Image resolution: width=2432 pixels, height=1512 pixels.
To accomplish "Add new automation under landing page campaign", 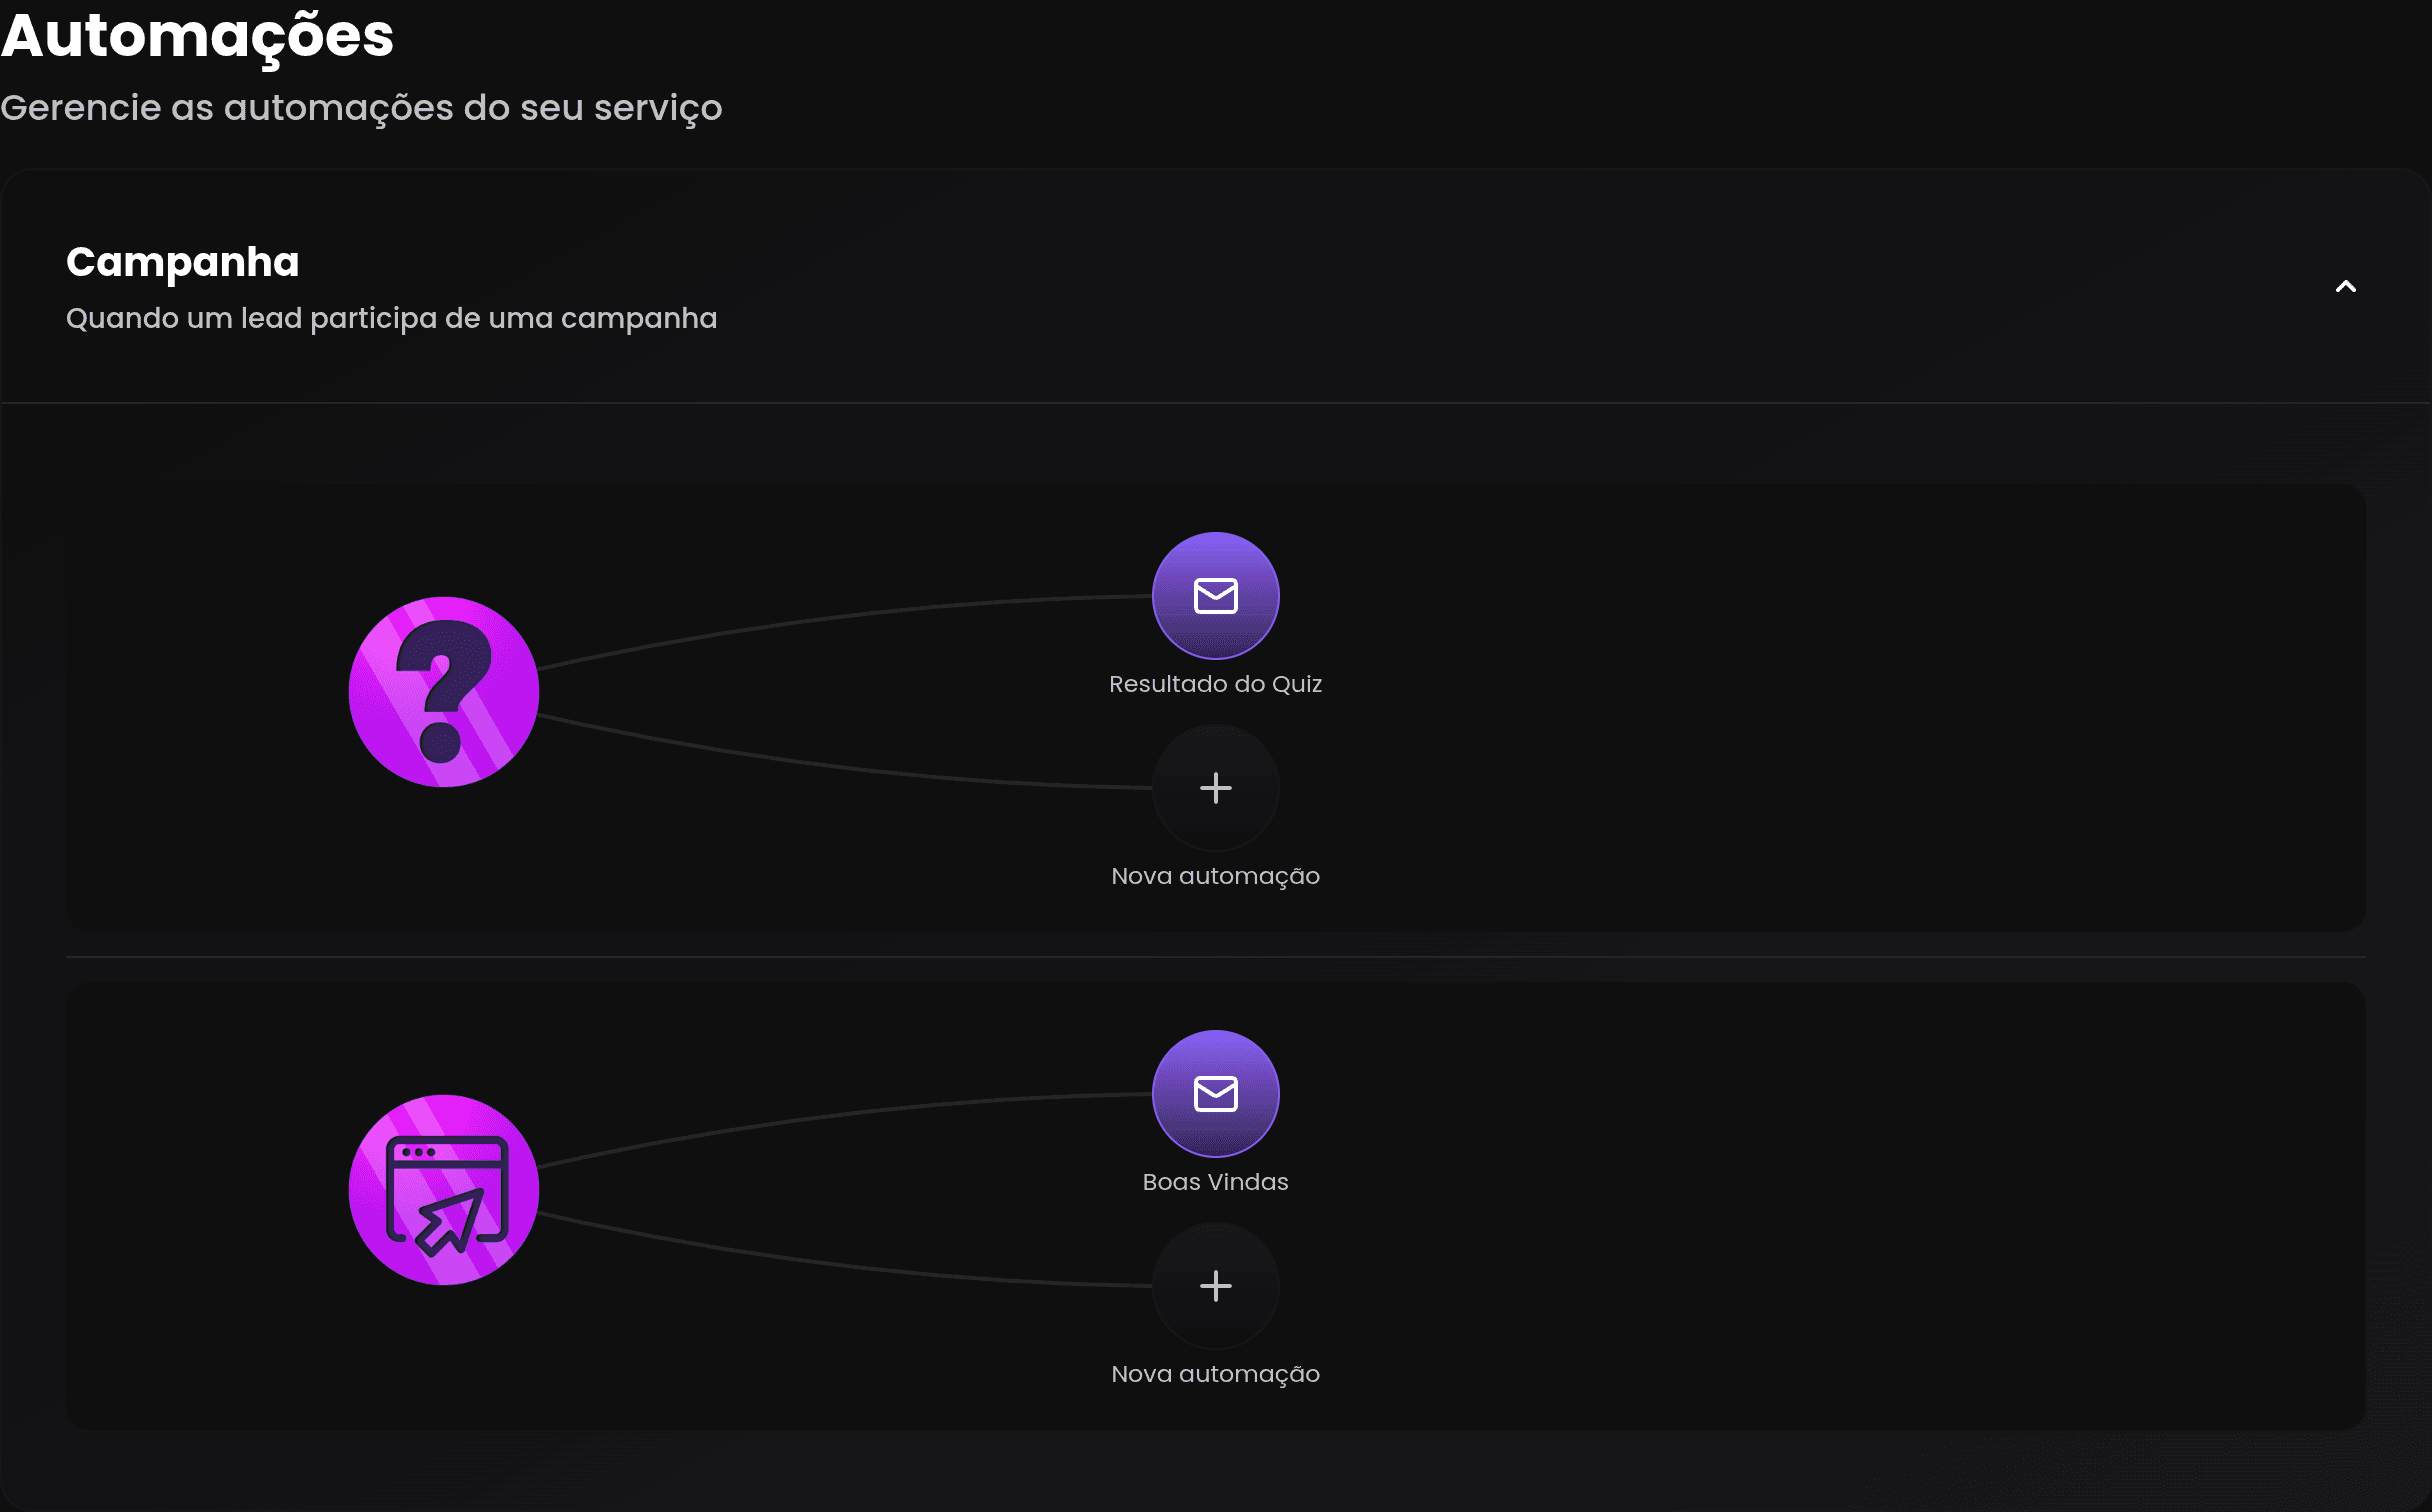I will tap(1215, 1286).
